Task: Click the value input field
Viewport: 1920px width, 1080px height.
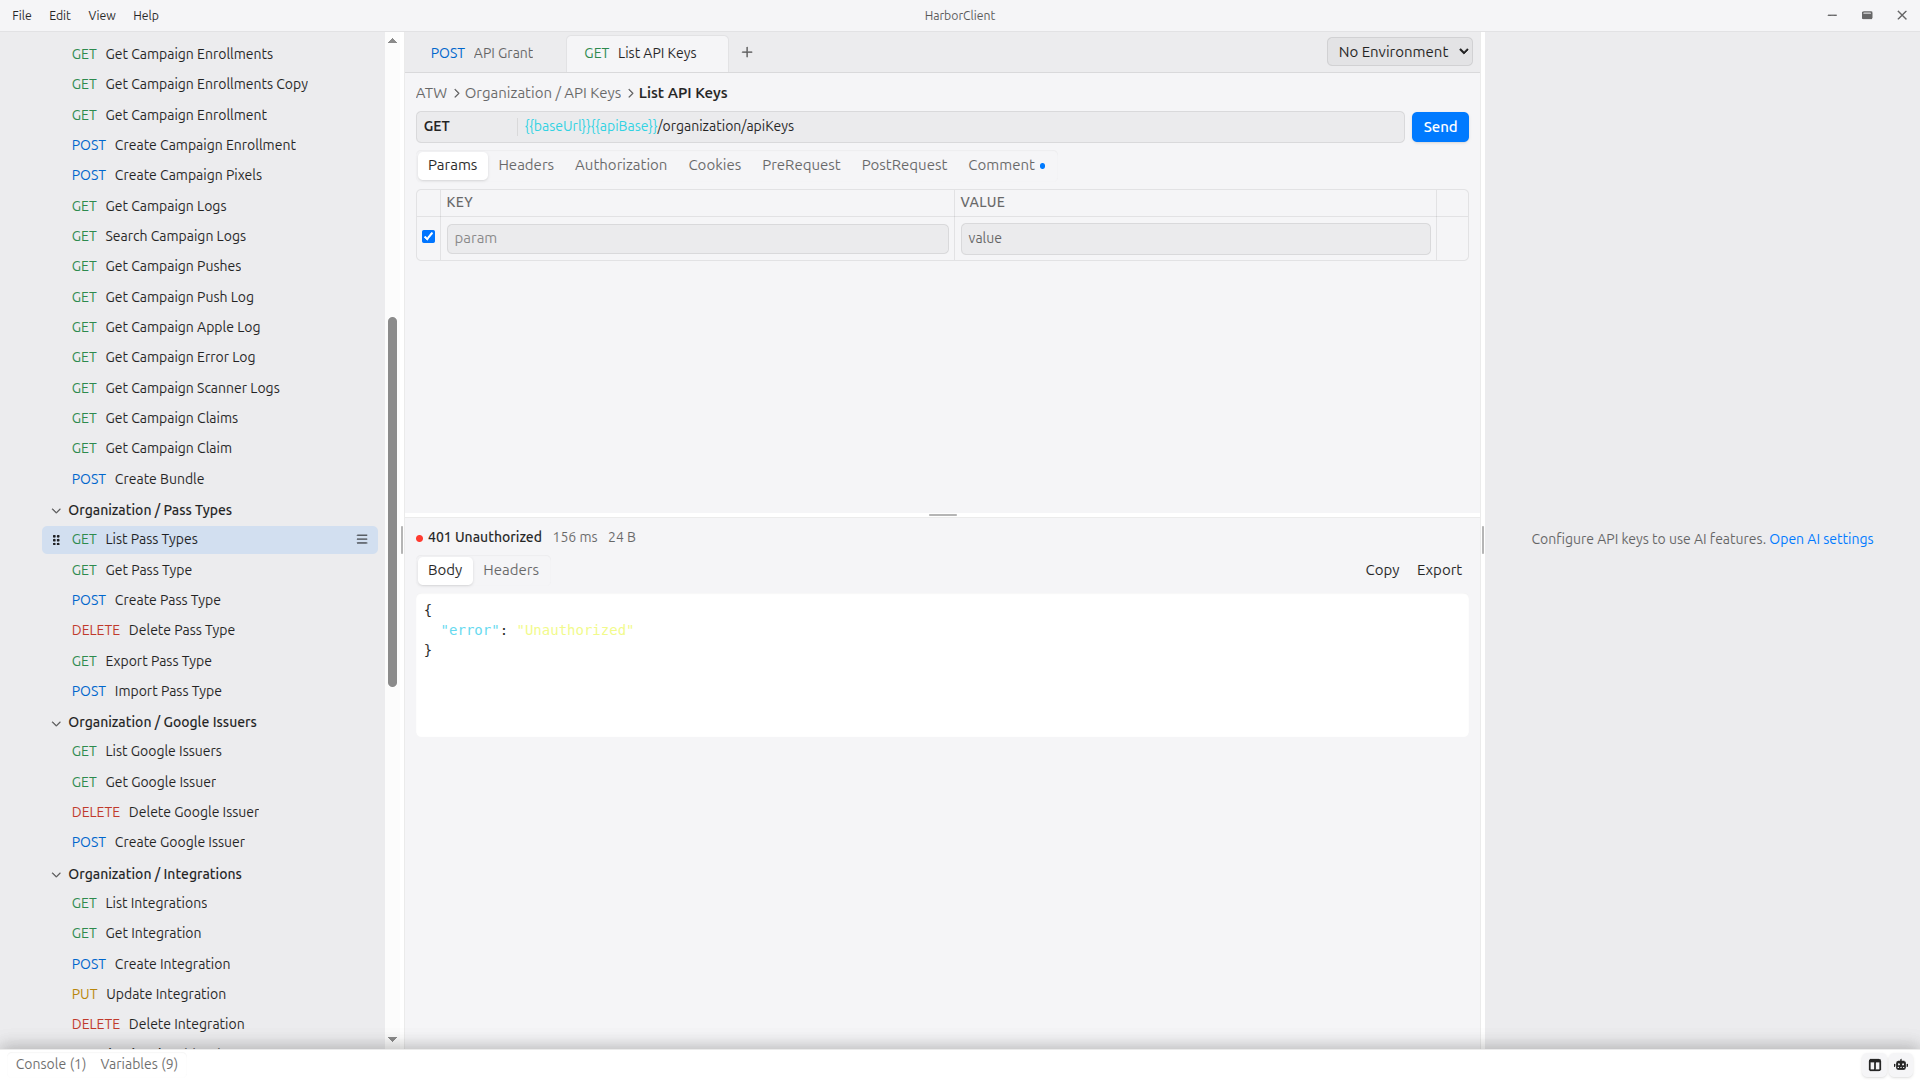Action: pos(1195,239)
